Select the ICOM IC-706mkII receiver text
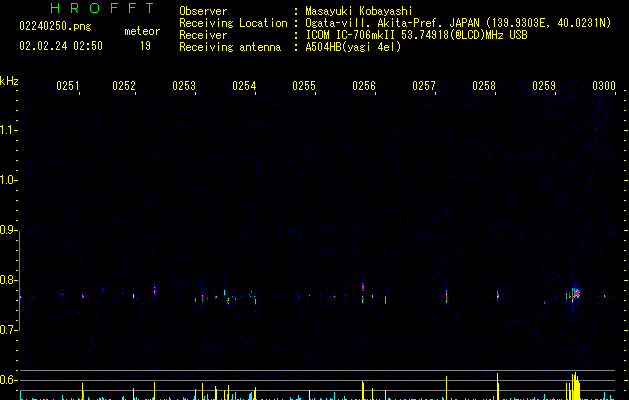This screenshot has height=400, width=629. pyautogui.click(x=416, y=35)
